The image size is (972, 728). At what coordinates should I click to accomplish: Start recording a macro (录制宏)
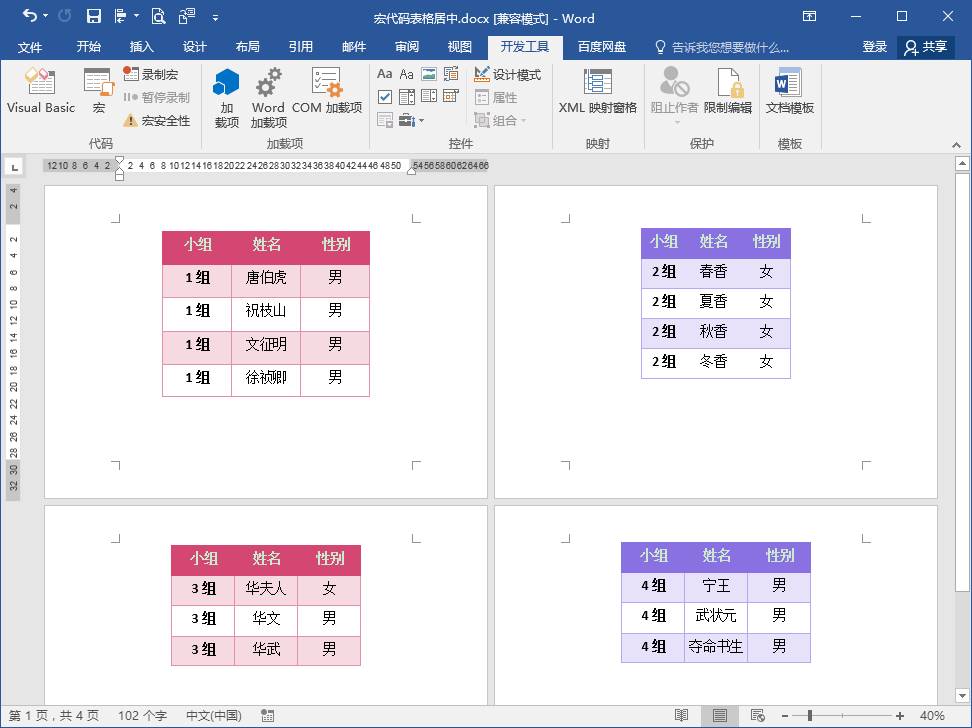[151, 74]
